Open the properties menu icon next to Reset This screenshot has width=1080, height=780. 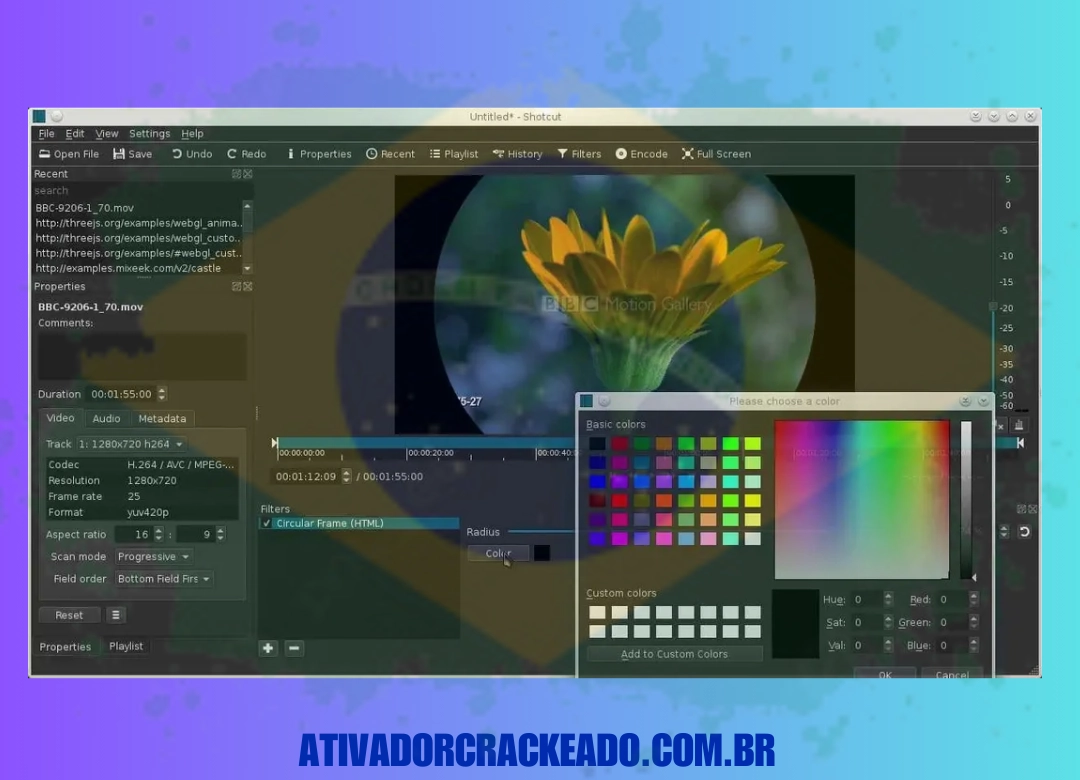coord(116,615)
